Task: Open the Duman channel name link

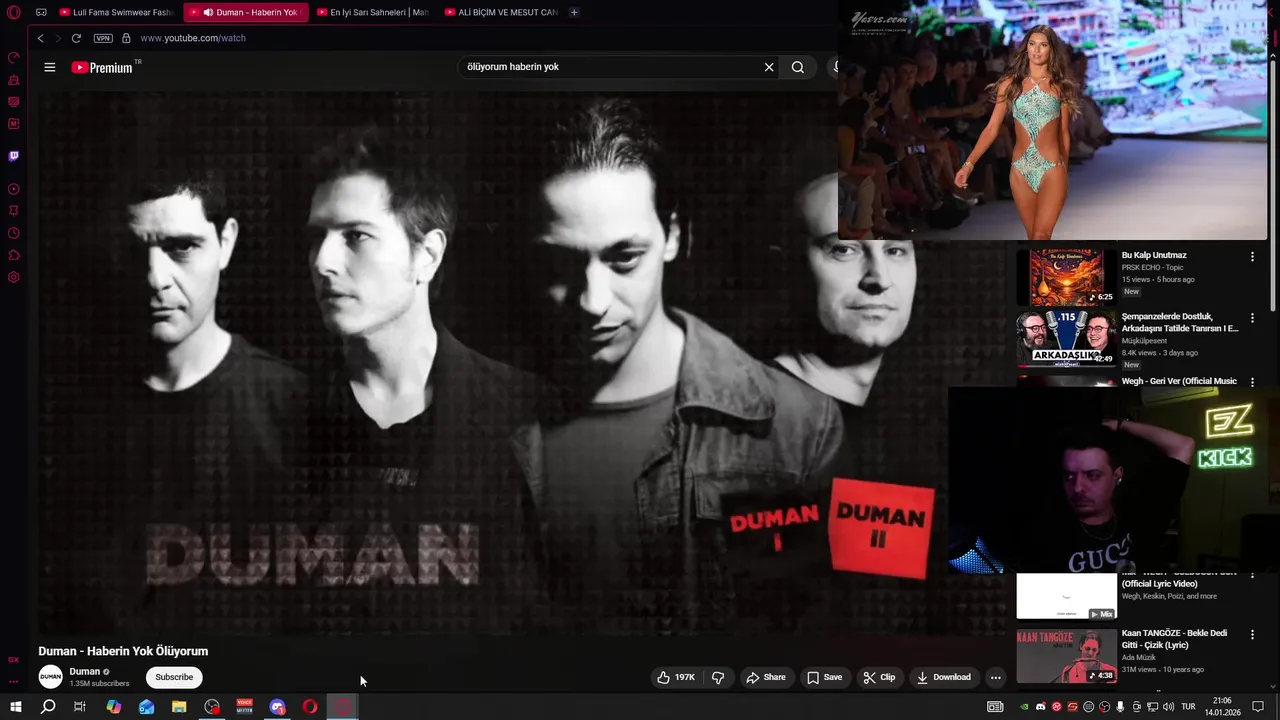Action: point(85,672)
